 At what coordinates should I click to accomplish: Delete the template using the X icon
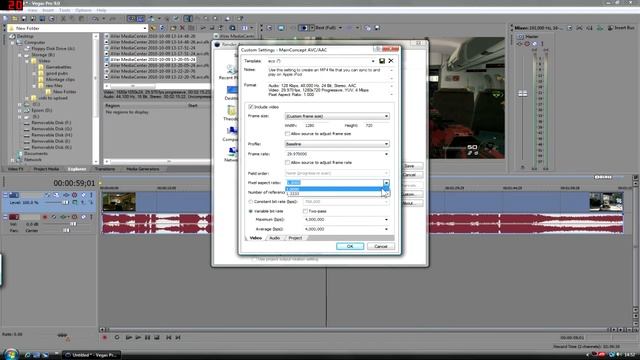tap(391, 61)
